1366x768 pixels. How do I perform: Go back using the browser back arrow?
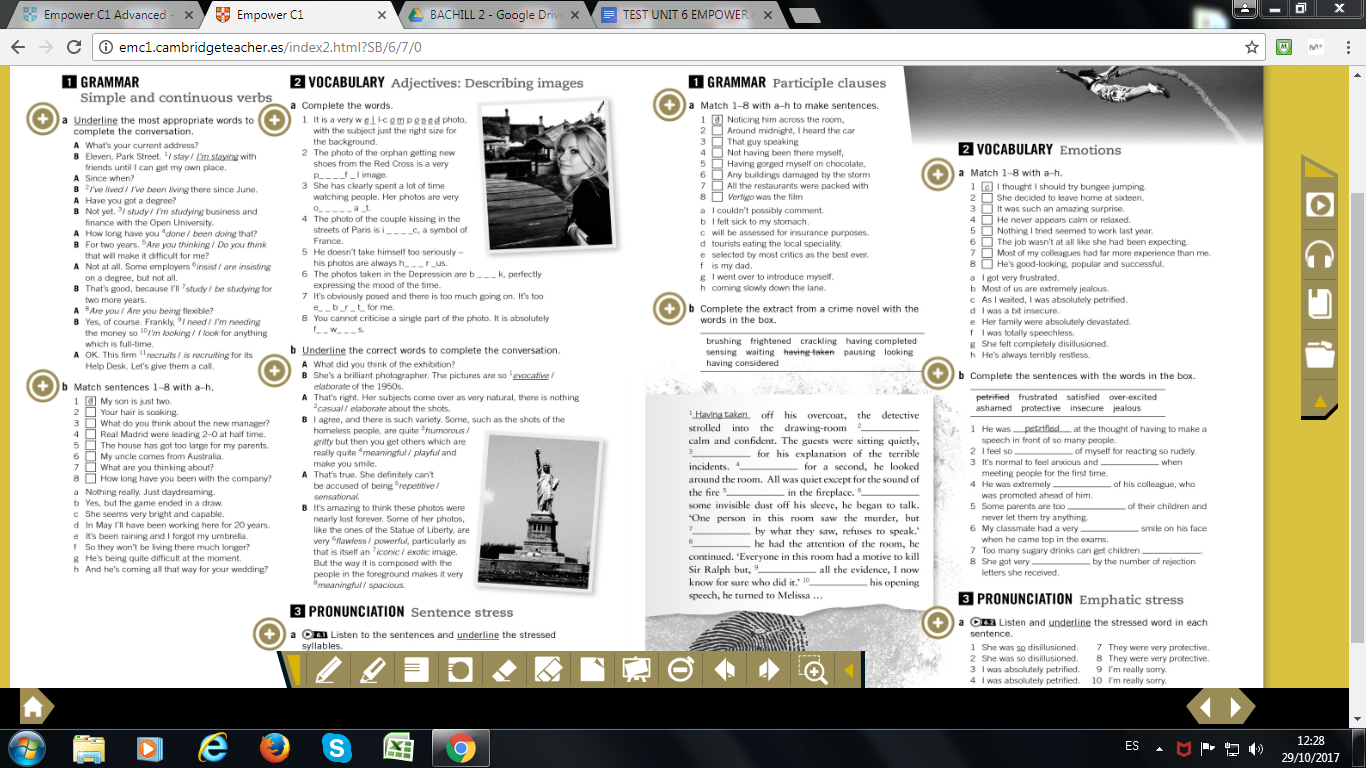pos(17,46)
